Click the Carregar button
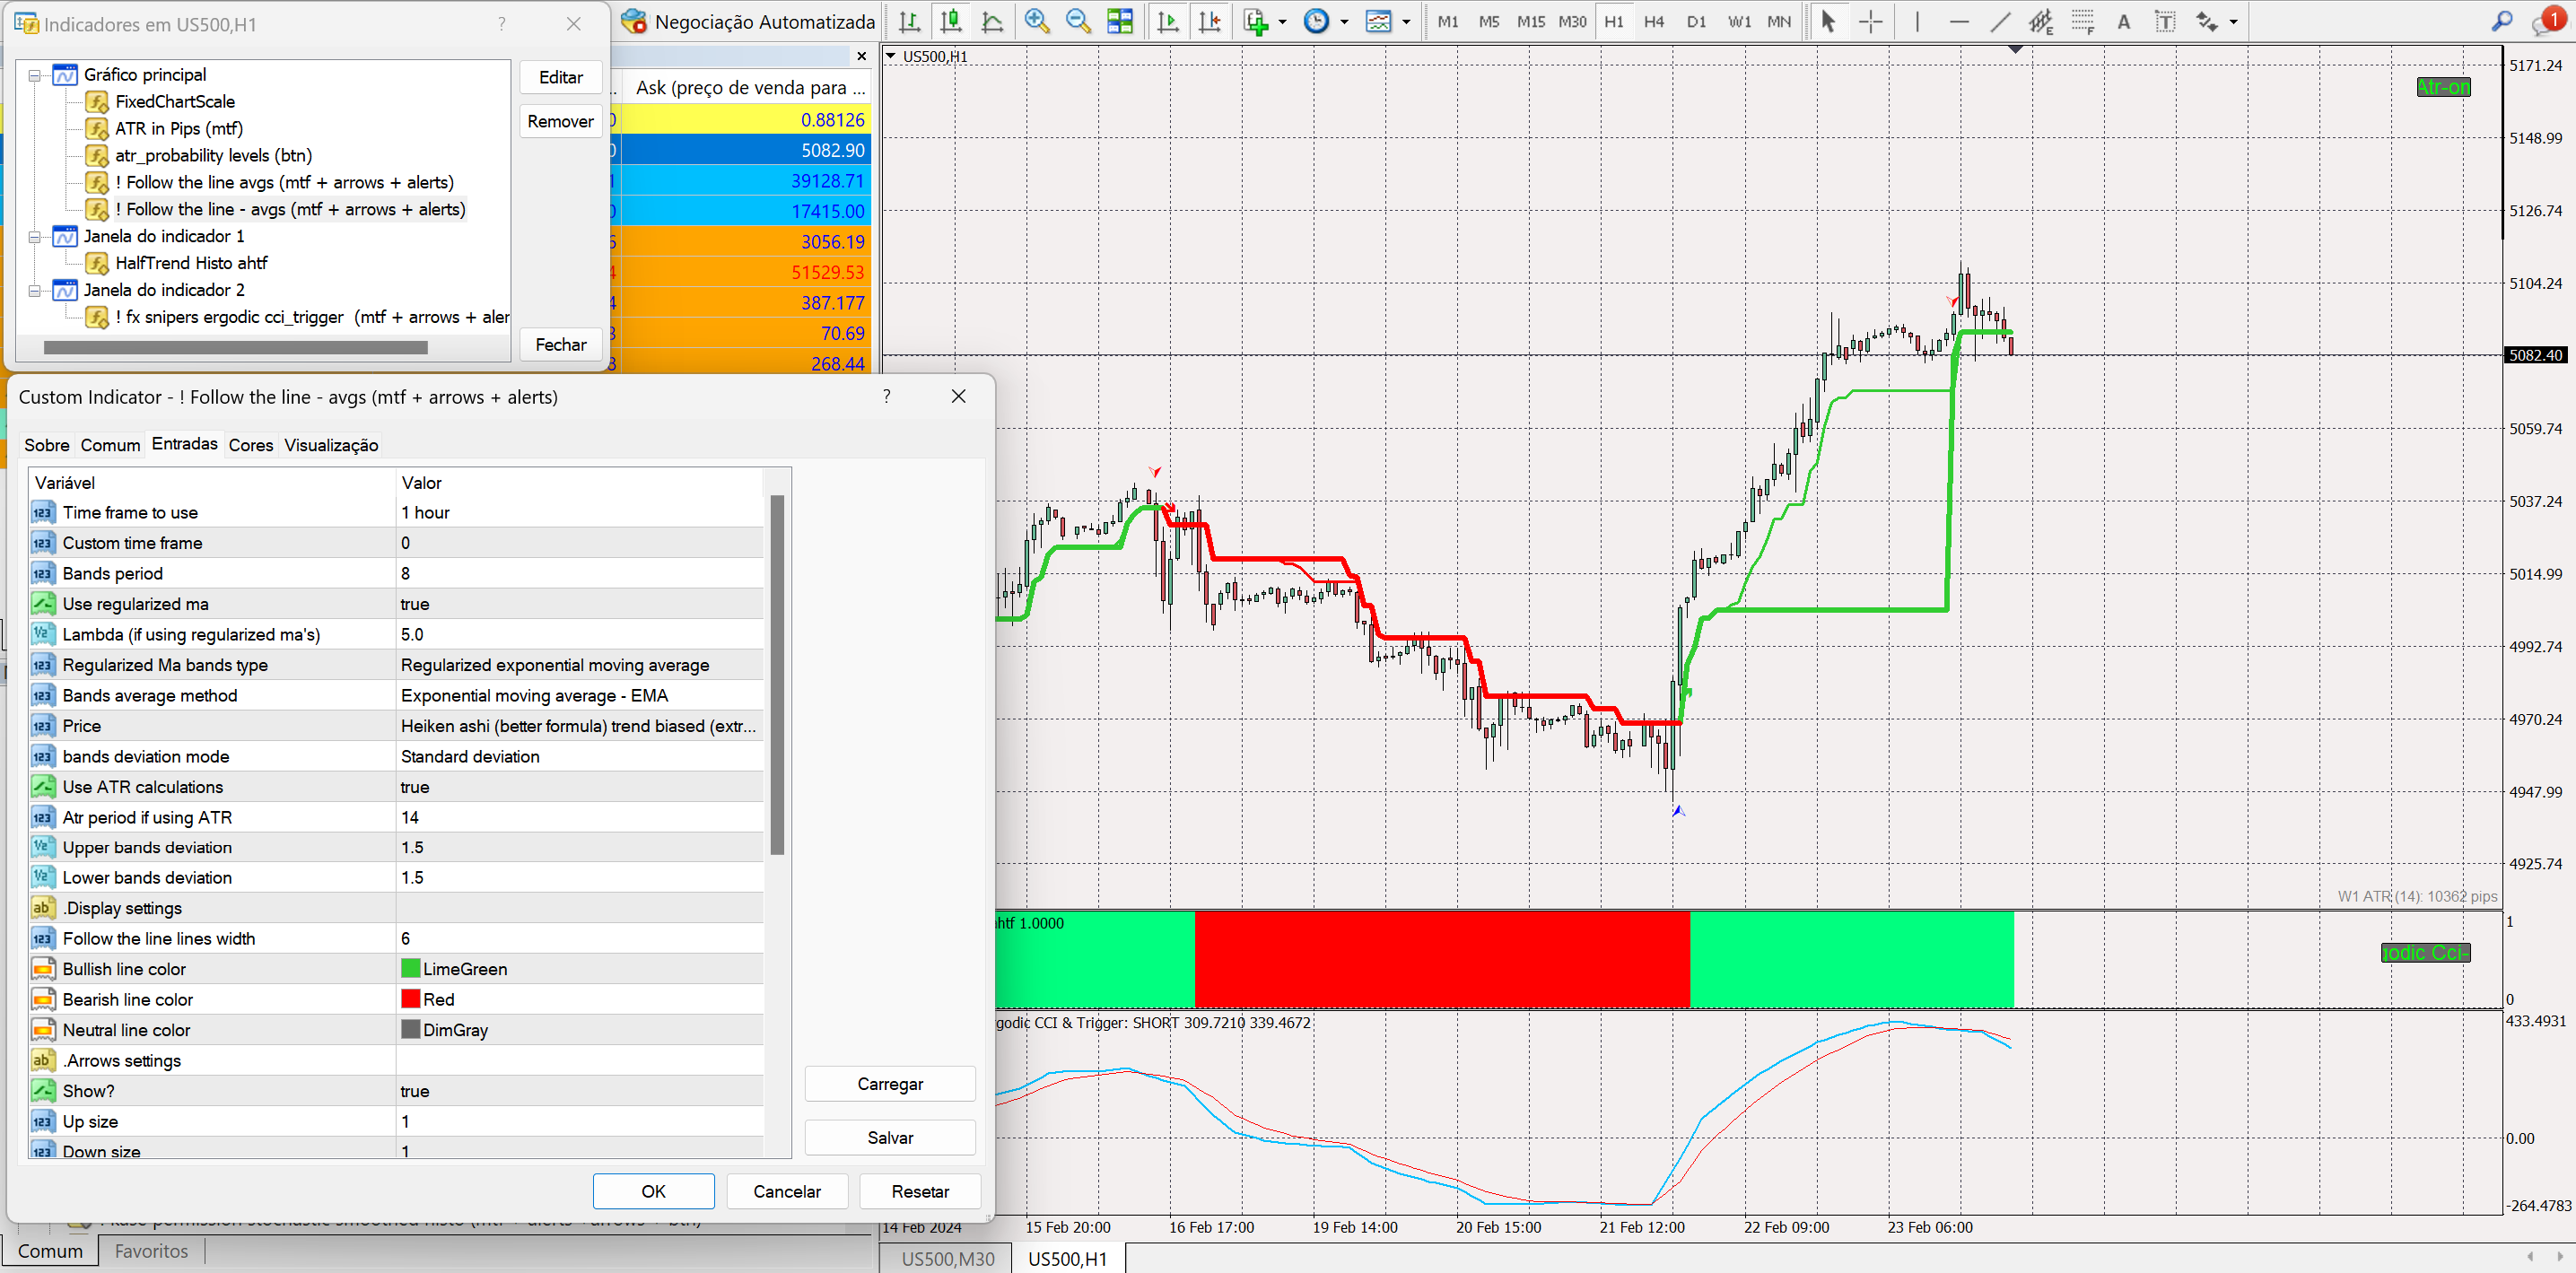The image size is (2576, 1273). tap(889, 1084)
